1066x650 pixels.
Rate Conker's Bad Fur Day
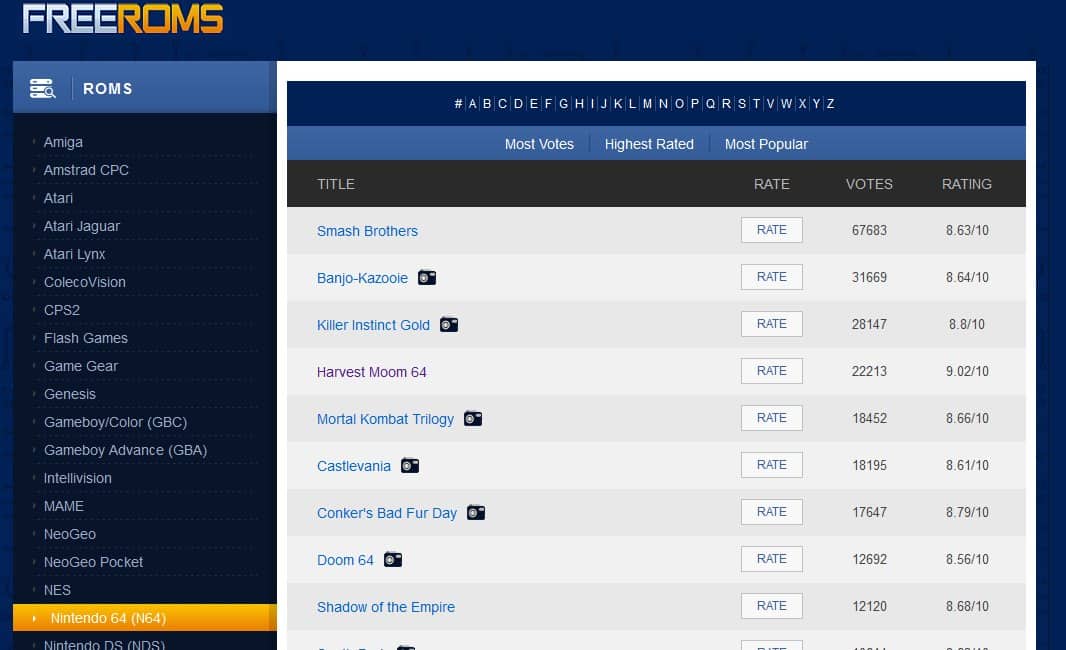(x=772, y=511)
